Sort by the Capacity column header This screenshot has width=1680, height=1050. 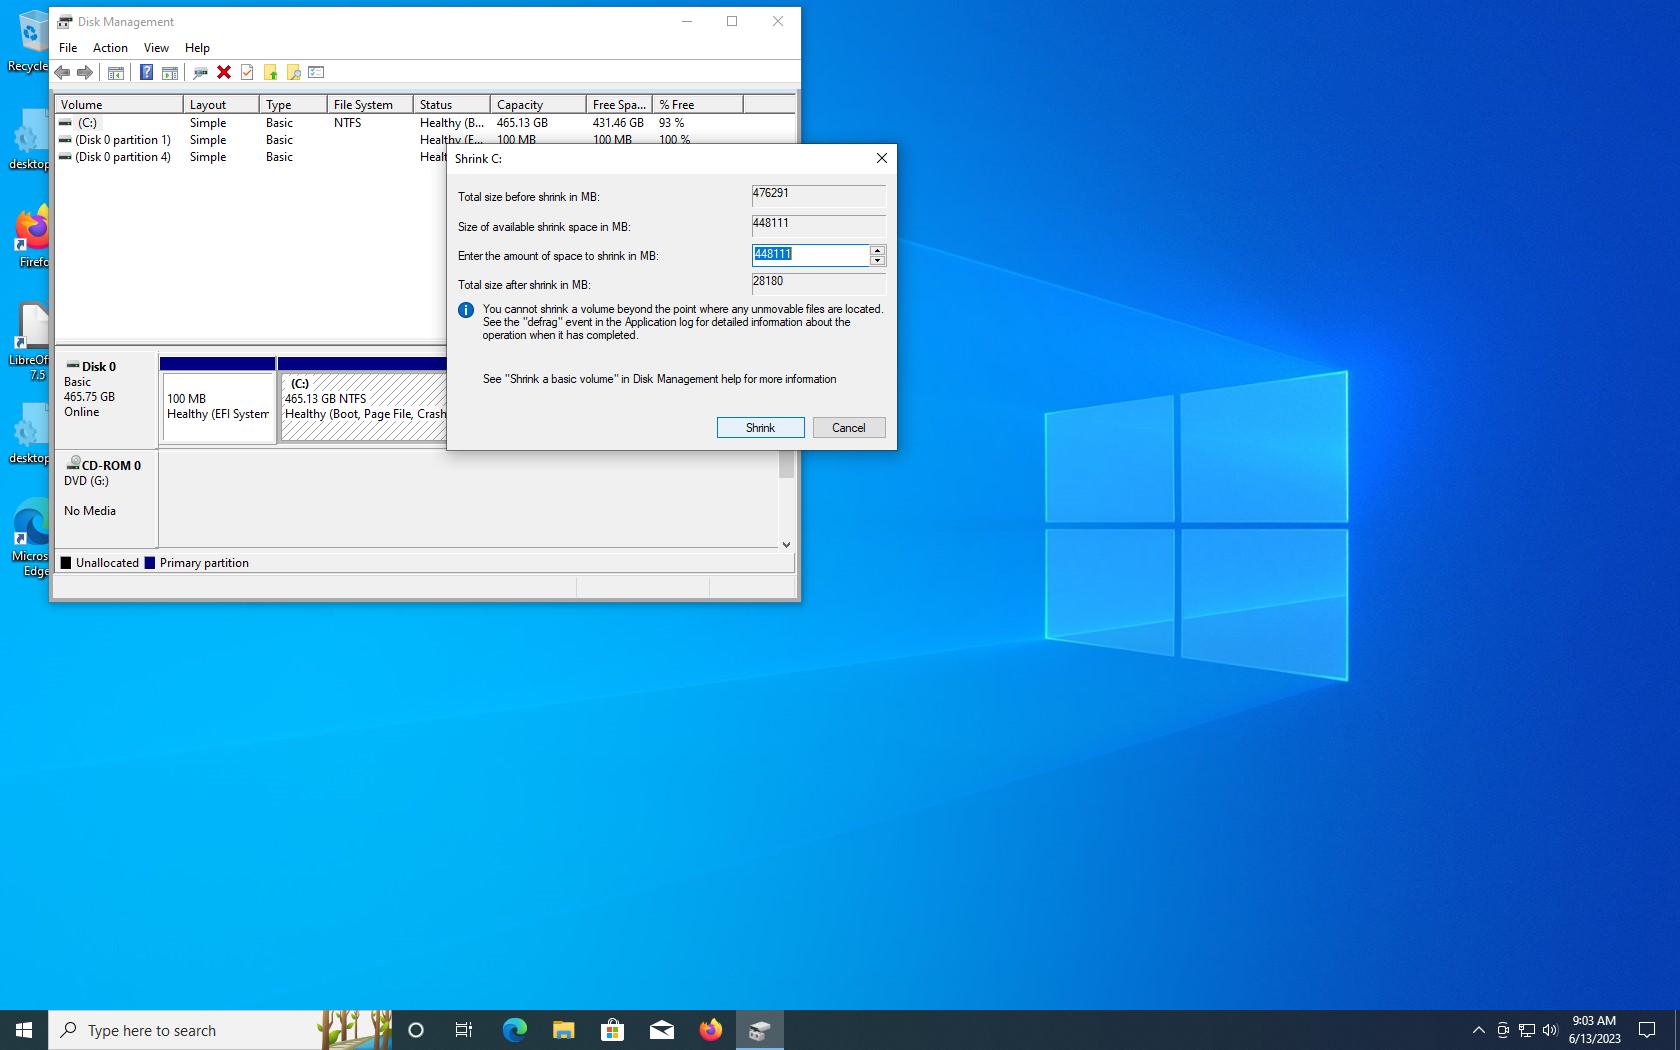click(537, 105)
